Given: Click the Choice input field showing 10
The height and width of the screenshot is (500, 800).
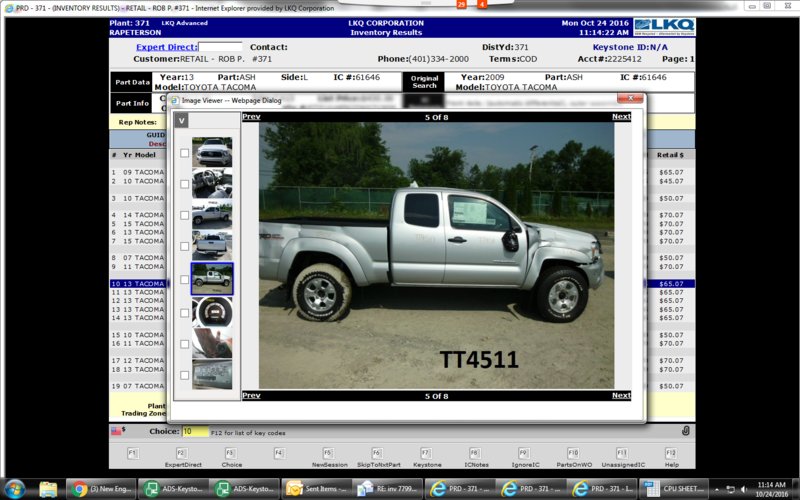Looking at the screenshot, I should pos(195,431).
